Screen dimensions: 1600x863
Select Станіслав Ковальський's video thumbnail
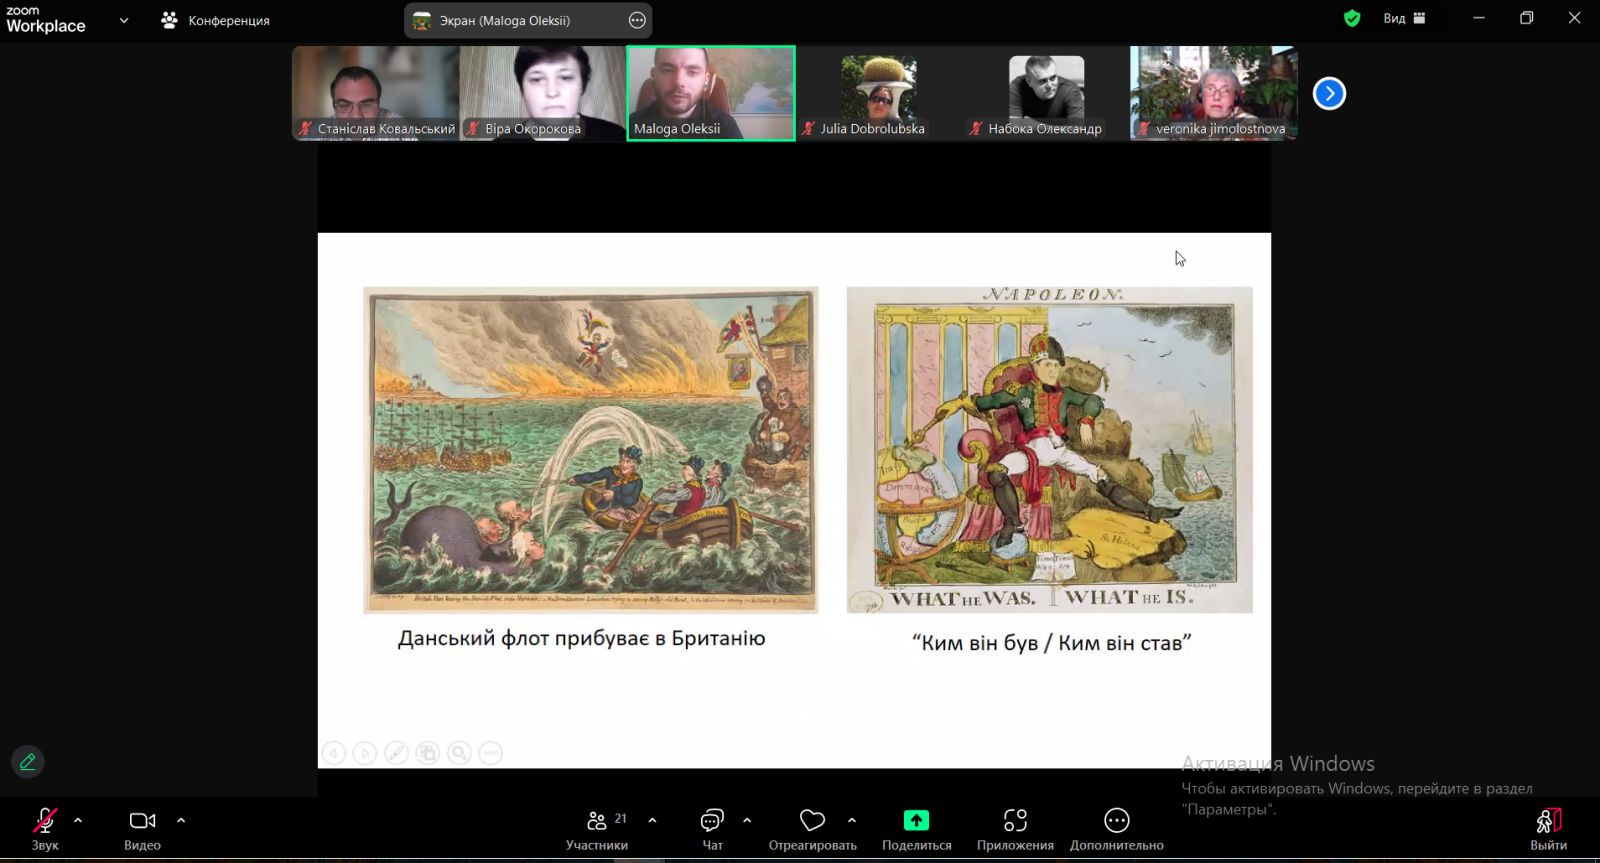tap(375, 93)
